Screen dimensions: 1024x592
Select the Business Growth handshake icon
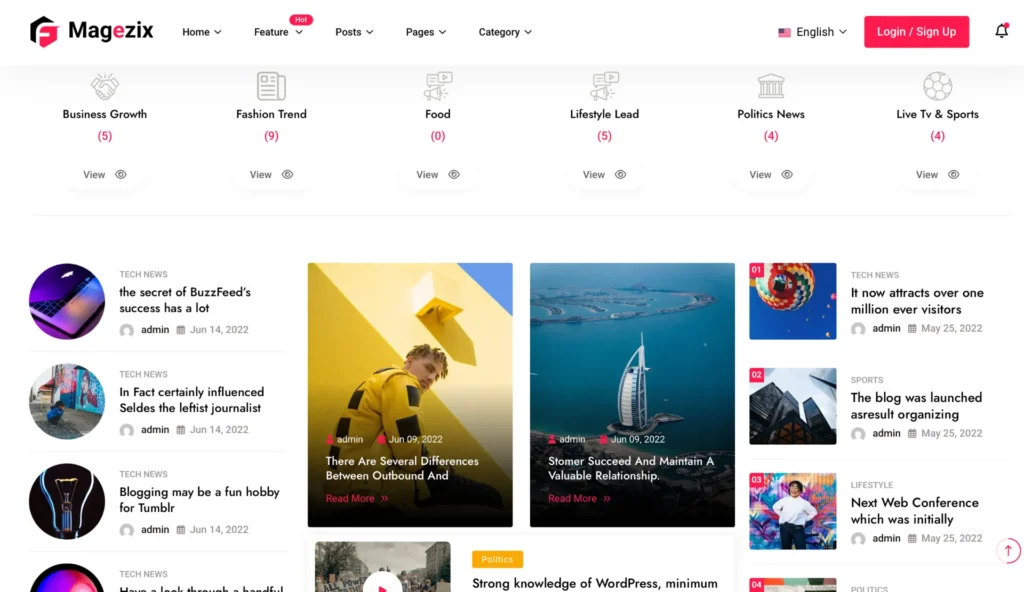pos(104,86)
